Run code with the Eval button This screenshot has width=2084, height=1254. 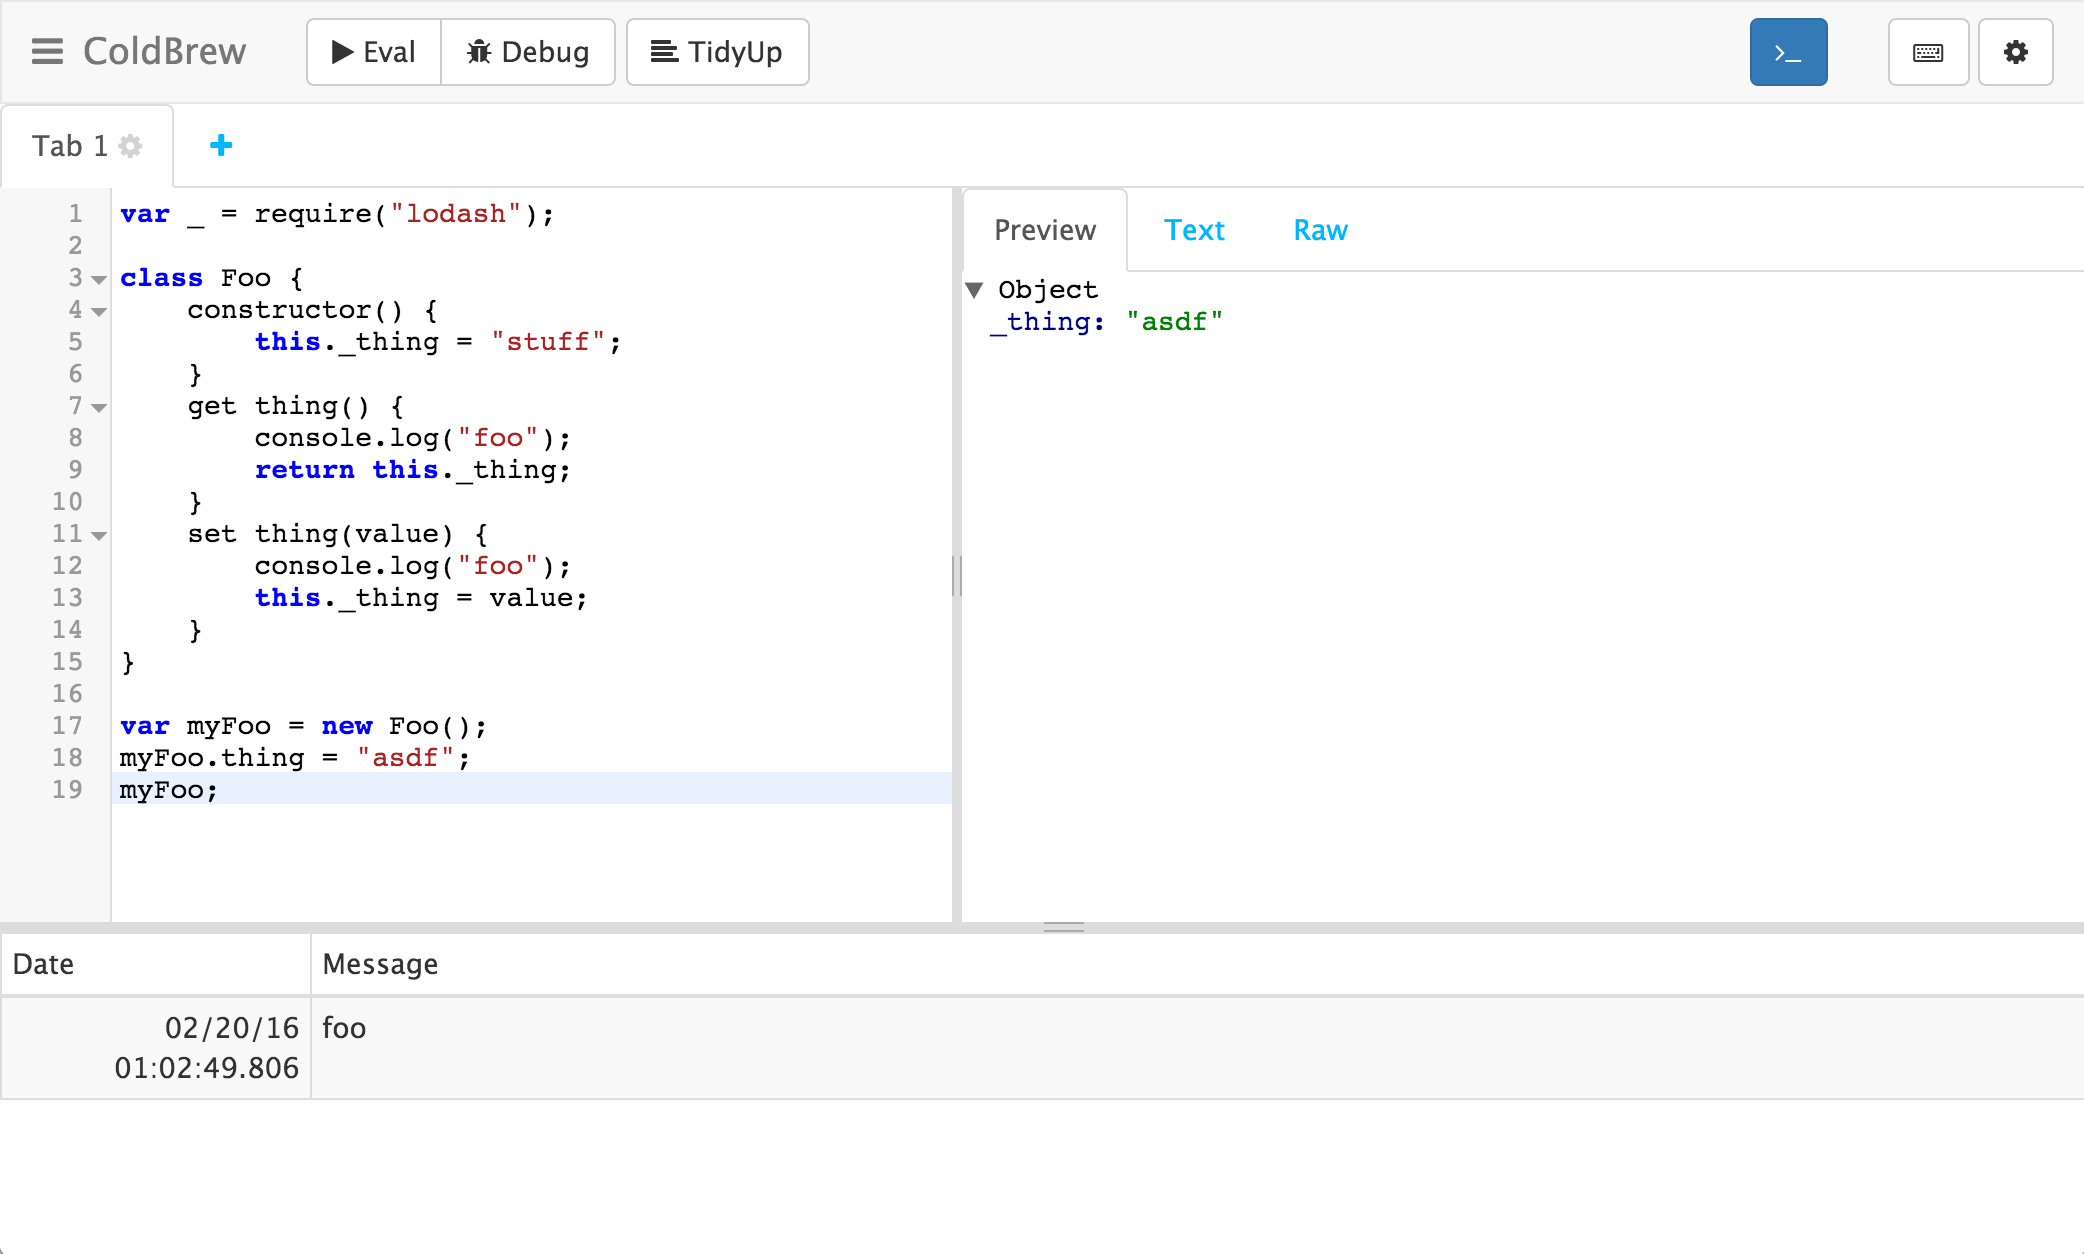[x=374, y=52]
